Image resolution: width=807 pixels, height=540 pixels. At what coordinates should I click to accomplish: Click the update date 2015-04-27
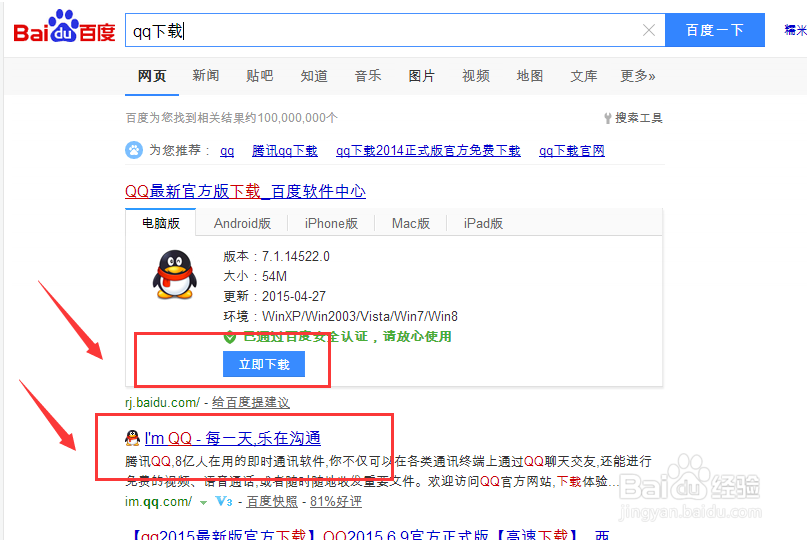coord(294,297)
